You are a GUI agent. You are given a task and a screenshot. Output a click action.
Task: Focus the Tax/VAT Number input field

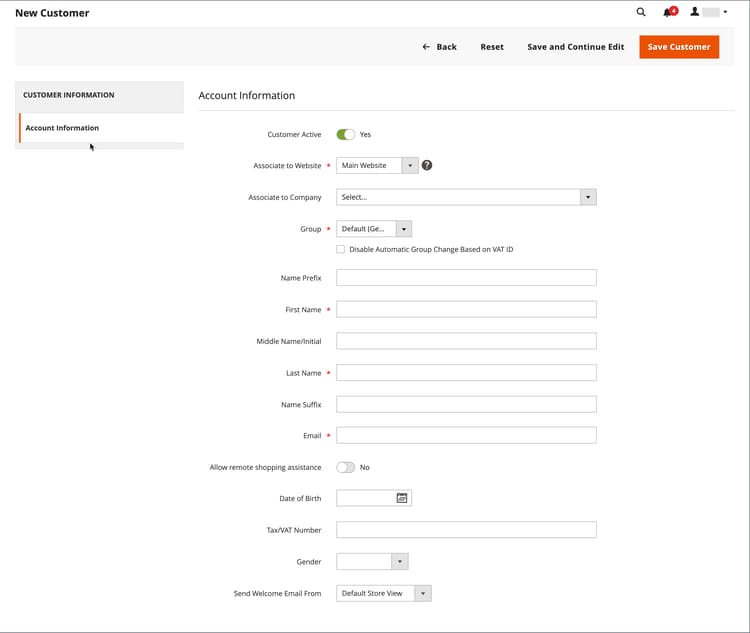click(x=466, y=530)
